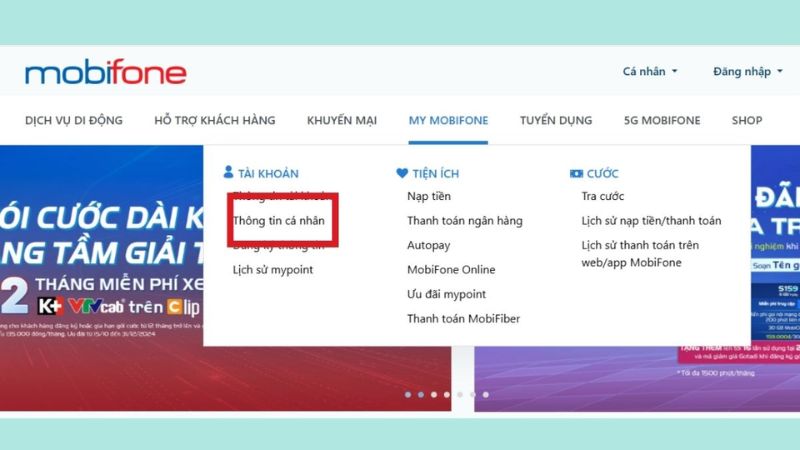800x450 pixels.
Task: Click the TÀI KHOẢN section heading
Action: (x=268, y=173)
